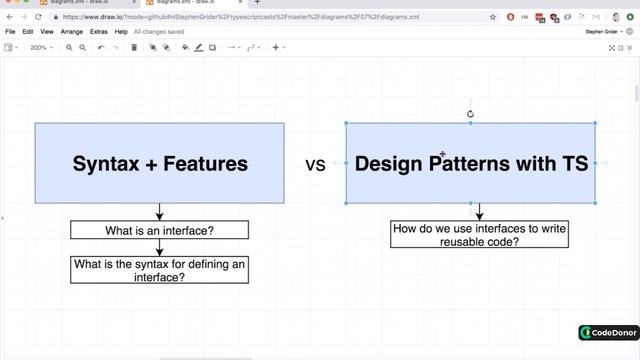Screen dimensions: 640x360
Task: Bookmark page with the star icon
Action: pos(493,17)
